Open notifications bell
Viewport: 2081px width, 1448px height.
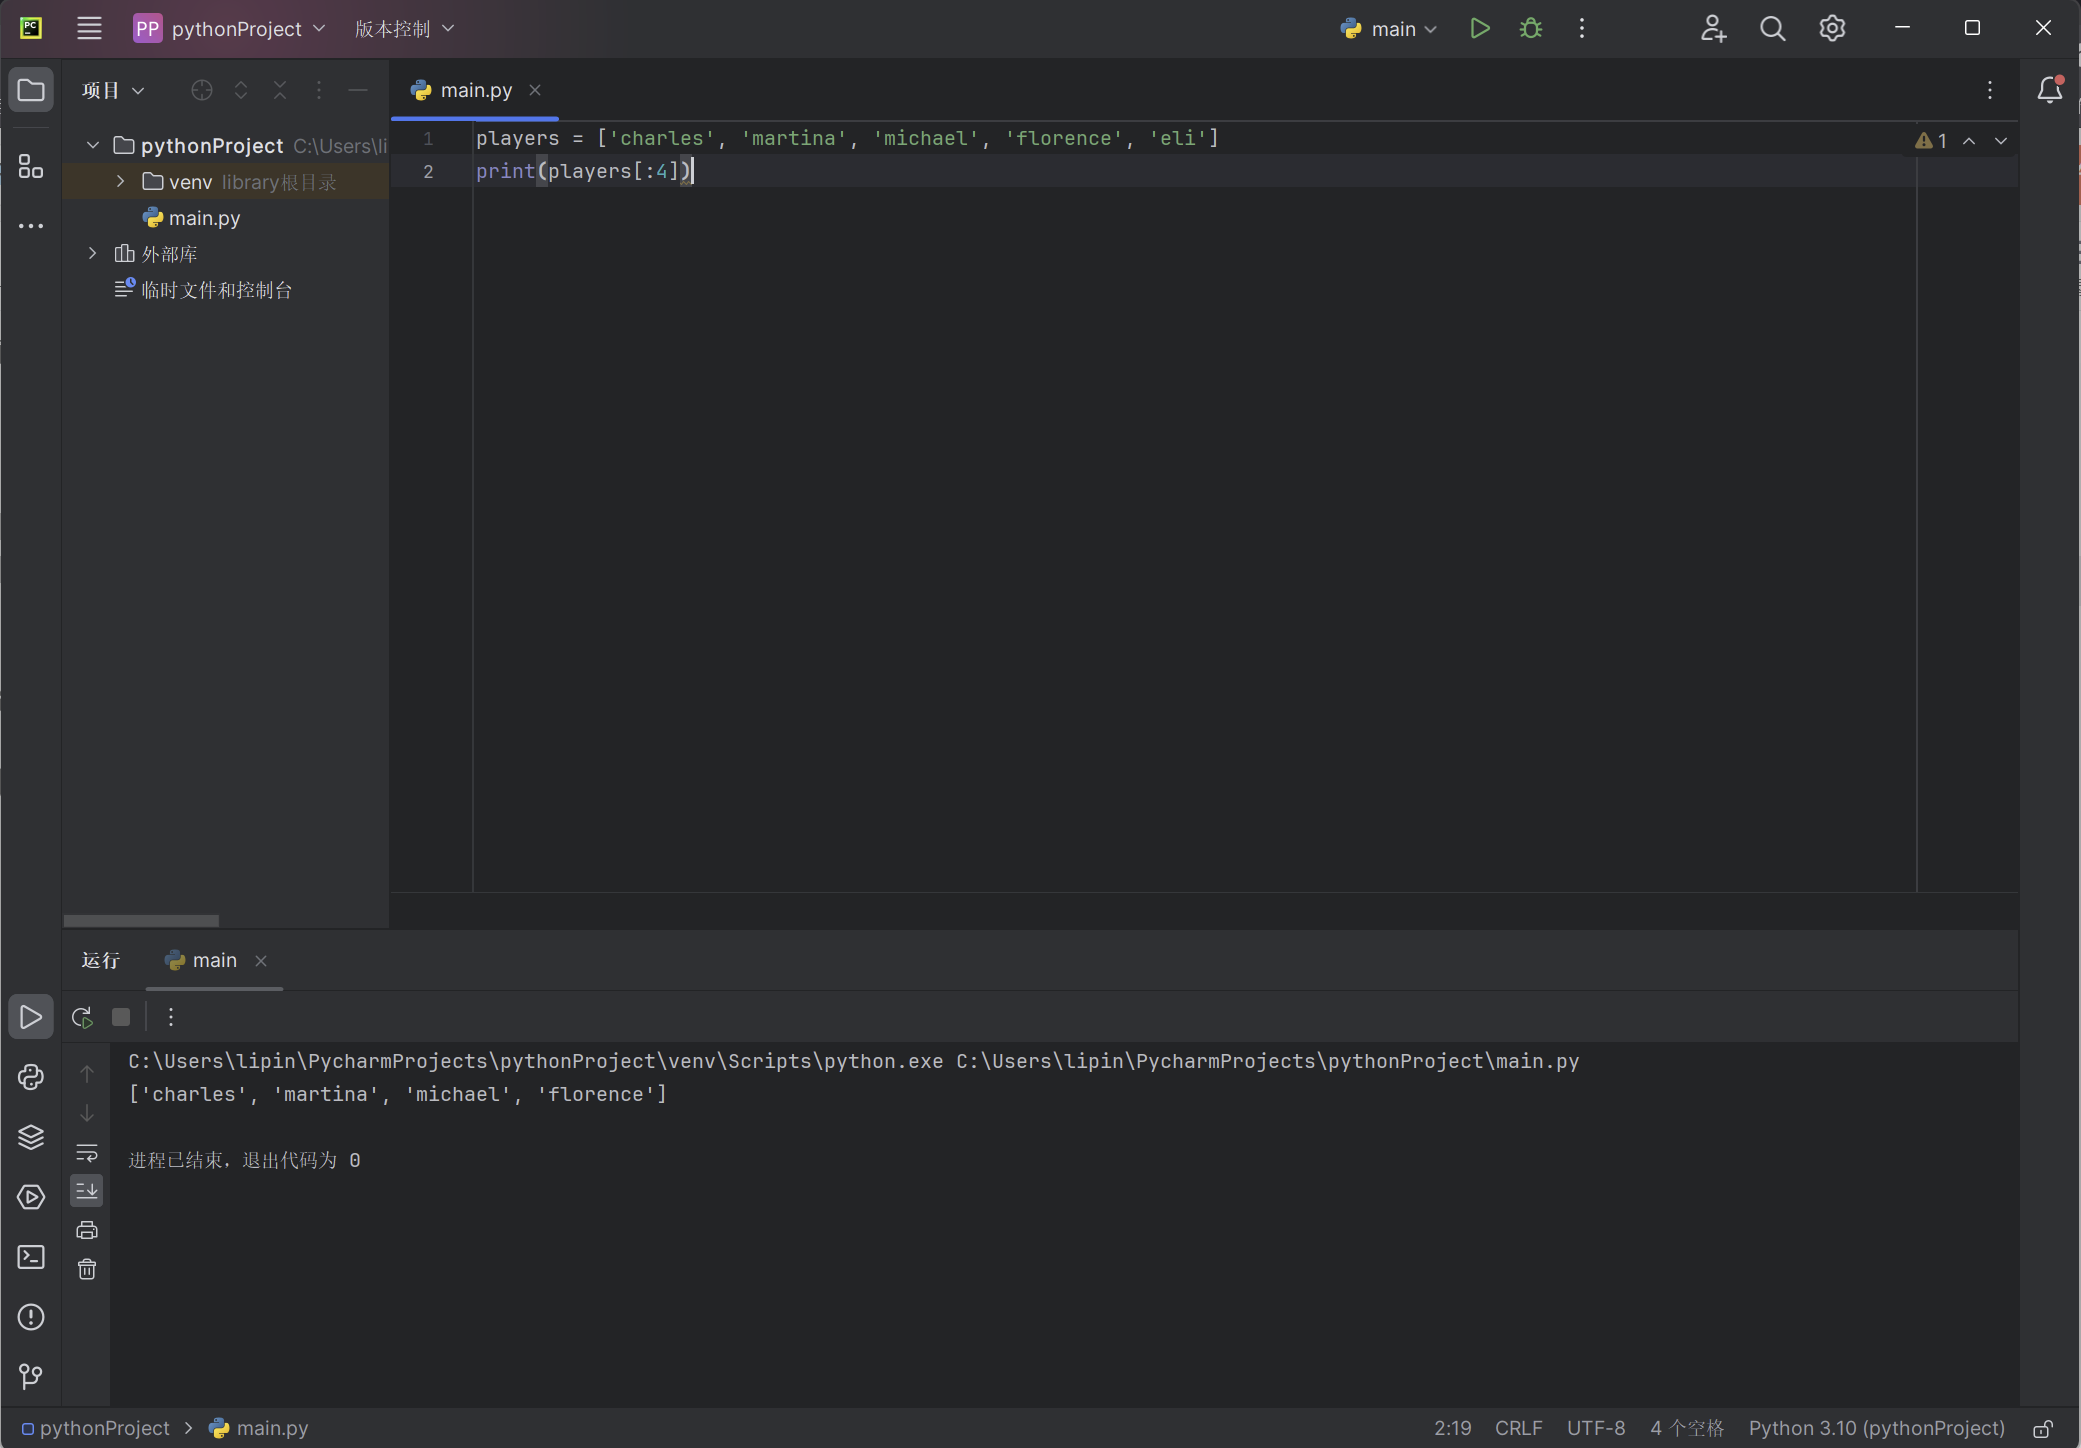tap(2049, 90)
